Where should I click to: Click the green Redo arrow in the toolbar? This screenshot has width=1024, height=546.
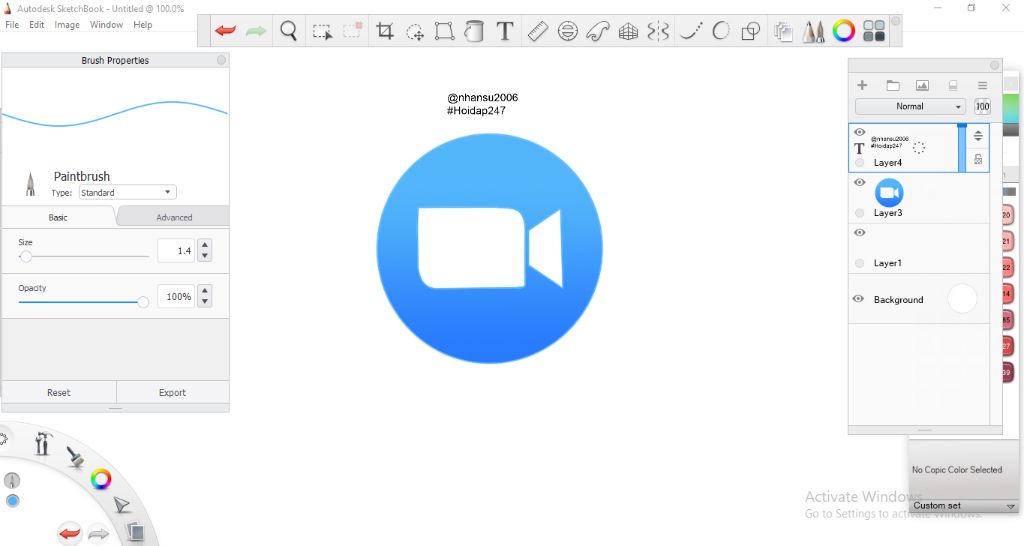click(x=256, y=31)
